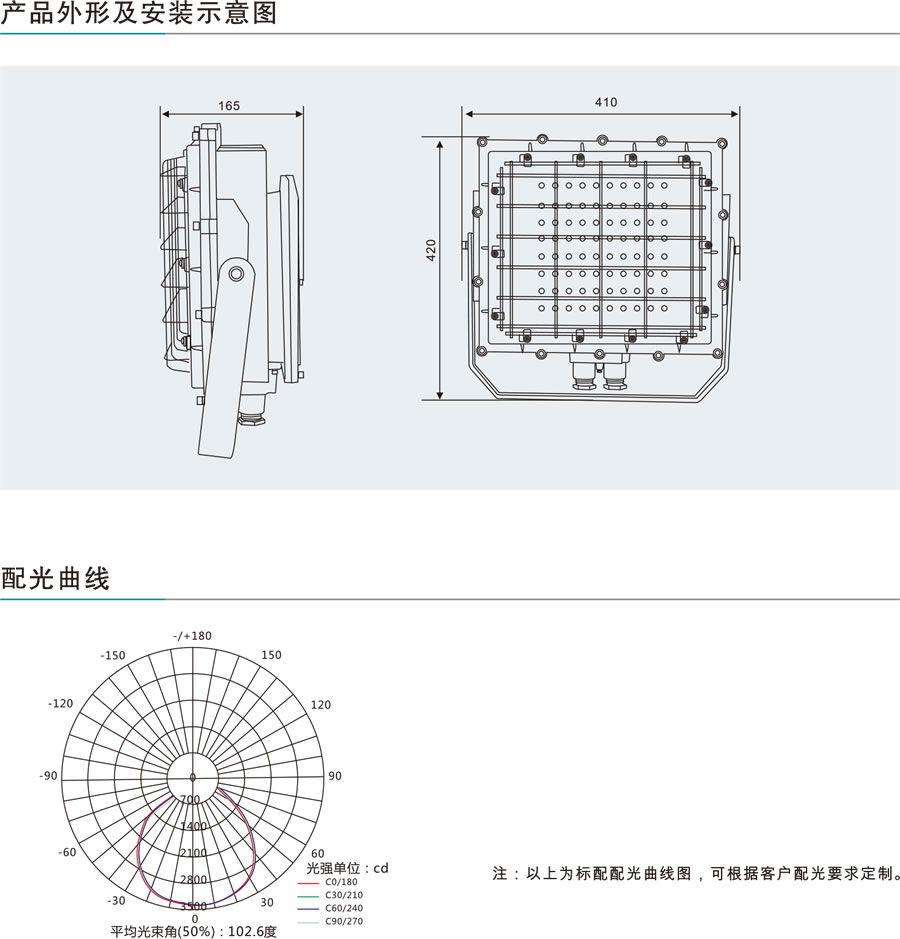
Task: Click the 165 width dimension label
Action: [x=229, y=105]
